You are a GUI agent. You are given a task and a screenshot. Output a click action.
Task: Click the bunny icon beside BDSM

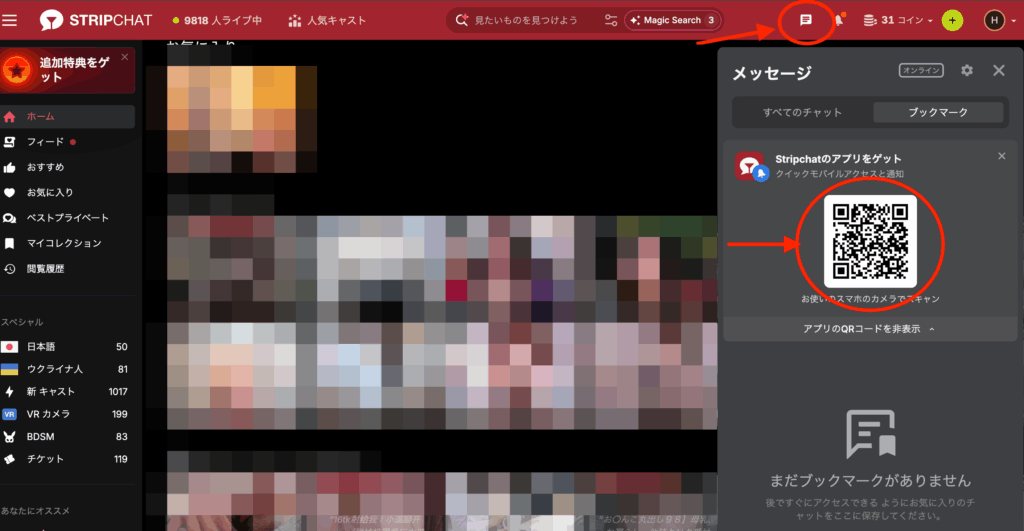click(x=9, y=437)
